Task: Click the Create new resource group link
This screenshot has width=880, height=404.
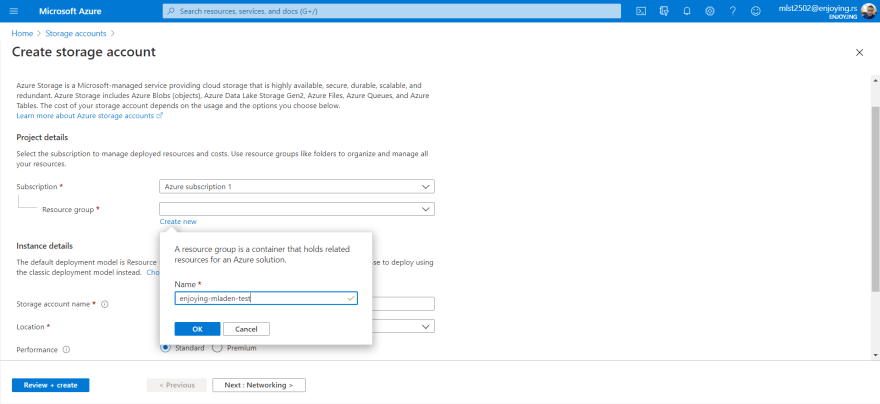Action: click(x=178, y=222)
